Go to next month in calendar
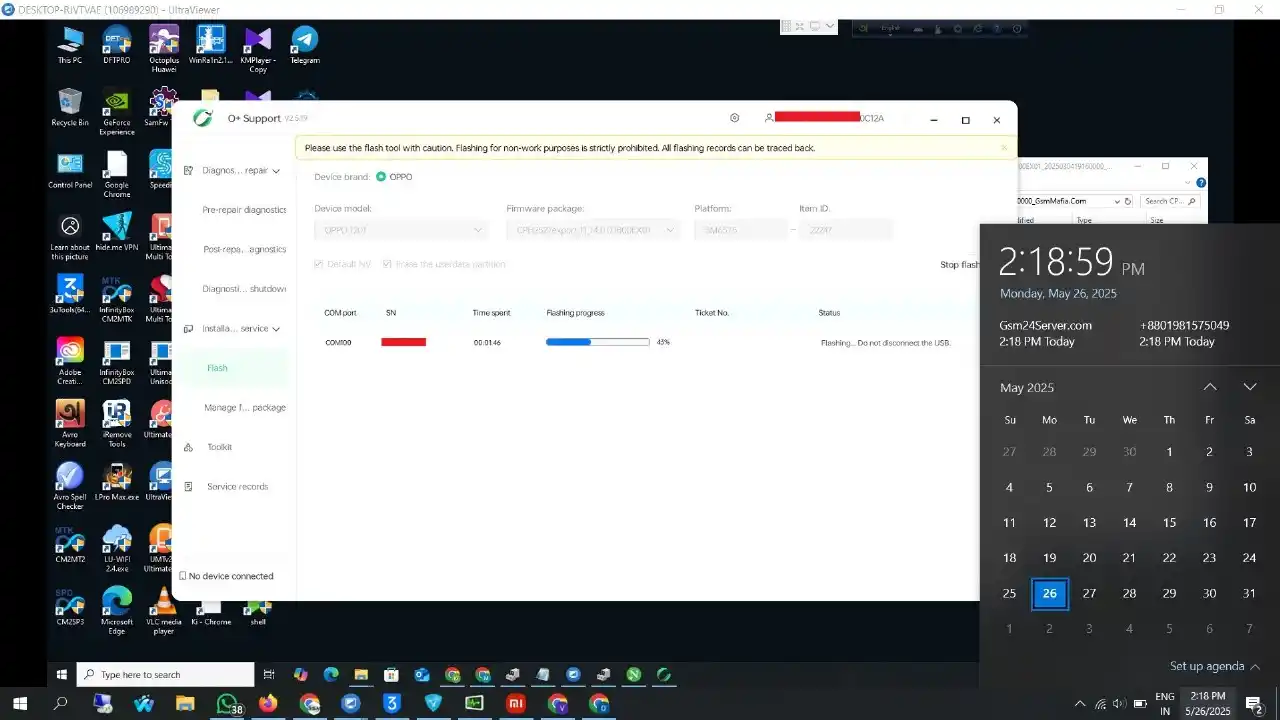Screen dimensions: 1280x720 coord(1250,387)
